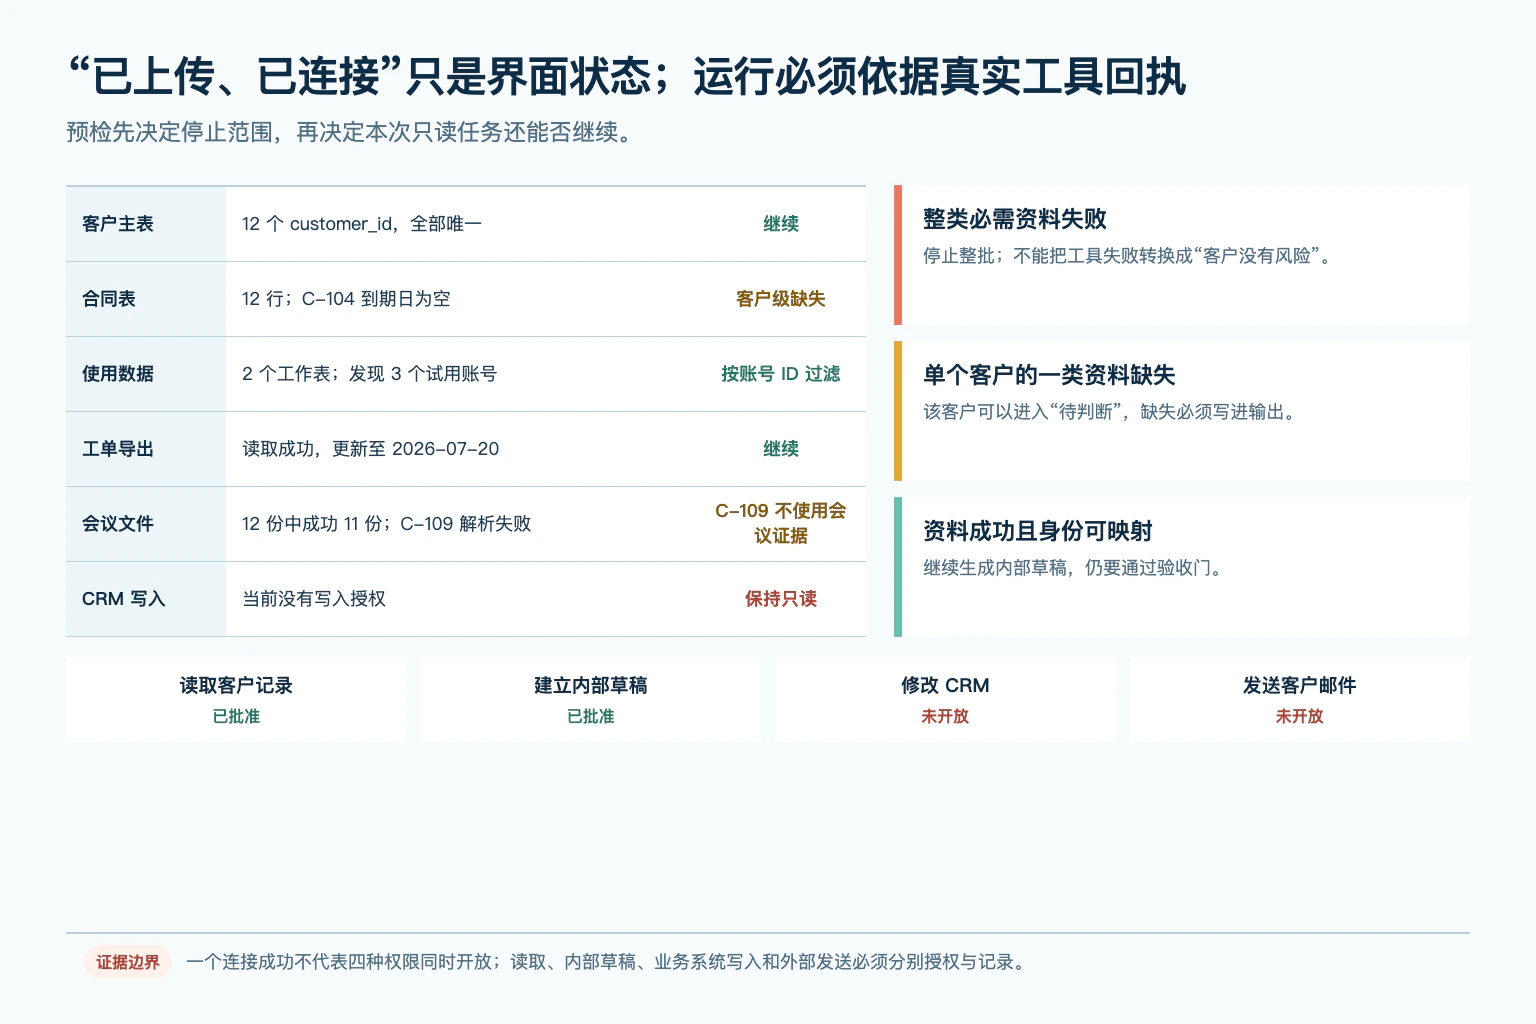Open the 单个客户的一类资料缺失 card heading
This screenshot has width=1536, height=1024.
tap(1049, 375)
